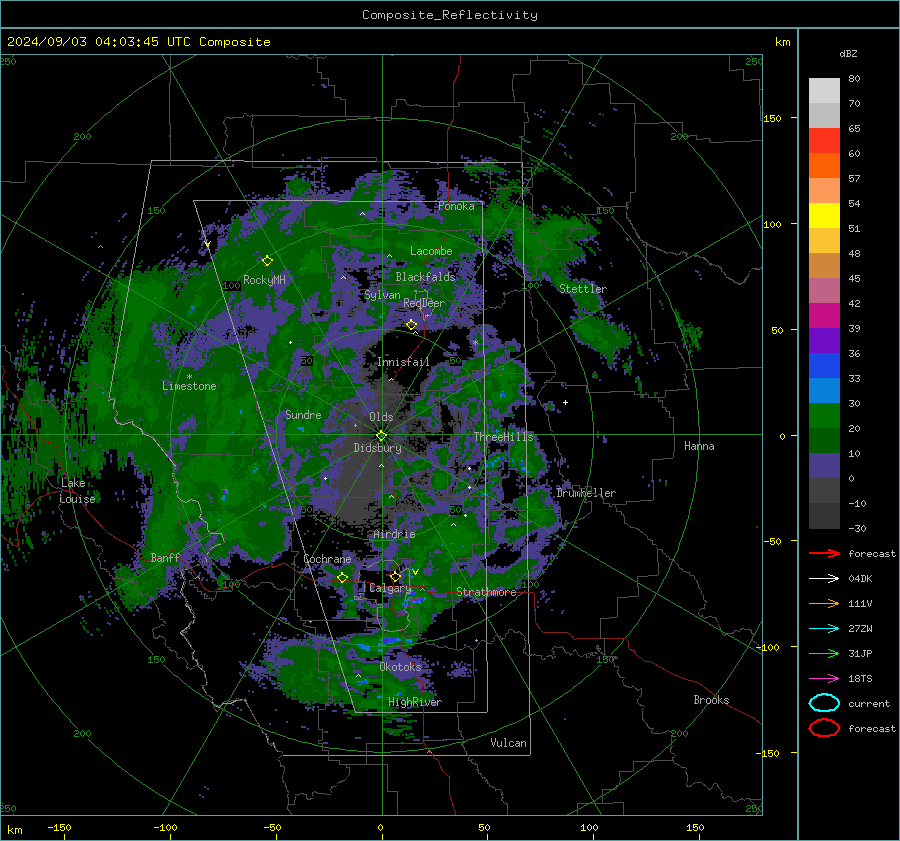Click the red forecast arrow in legend

(x=824, y=553)
